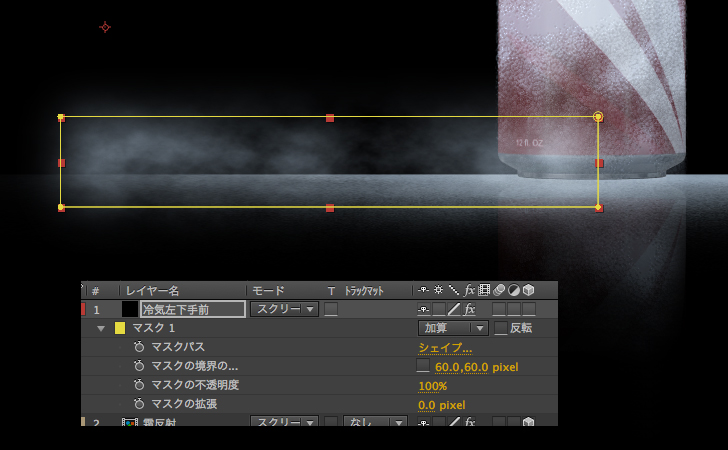Click the モード column header
This screenshot has width=728, height=450.
(x=268, y=291)
